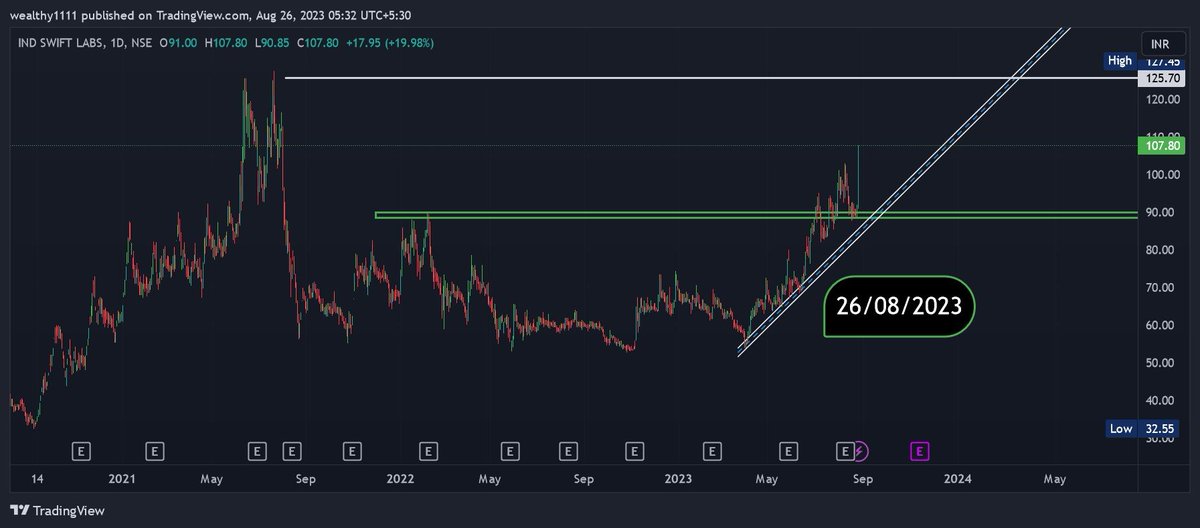Click the IND SWIFT LABS symbol title
The width and height of the screenshot is (1200, 528).
[x=62, y=43]
